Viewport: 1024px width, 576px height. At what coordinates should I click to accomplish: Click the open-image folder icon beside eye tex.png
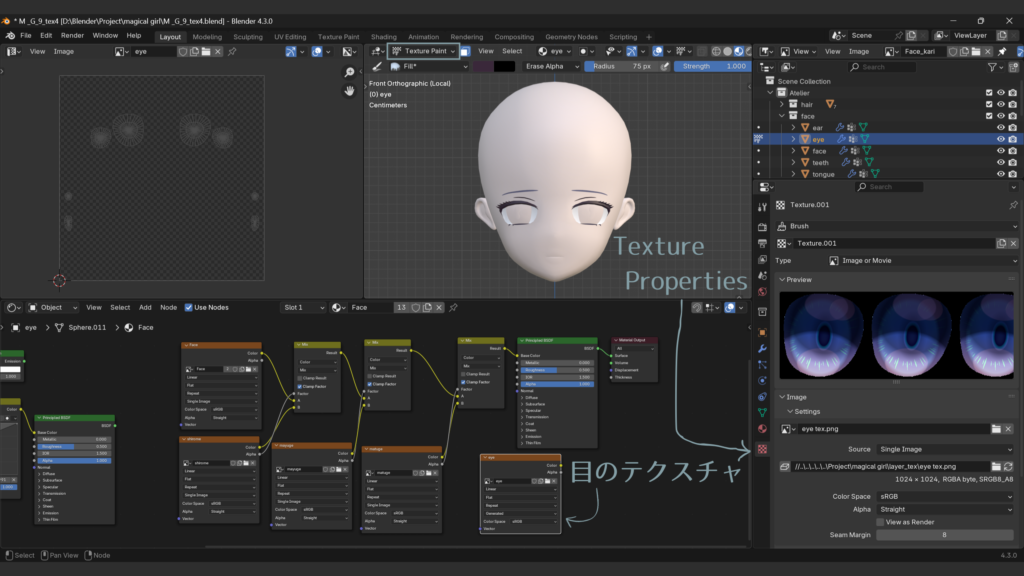coord(996,428)
